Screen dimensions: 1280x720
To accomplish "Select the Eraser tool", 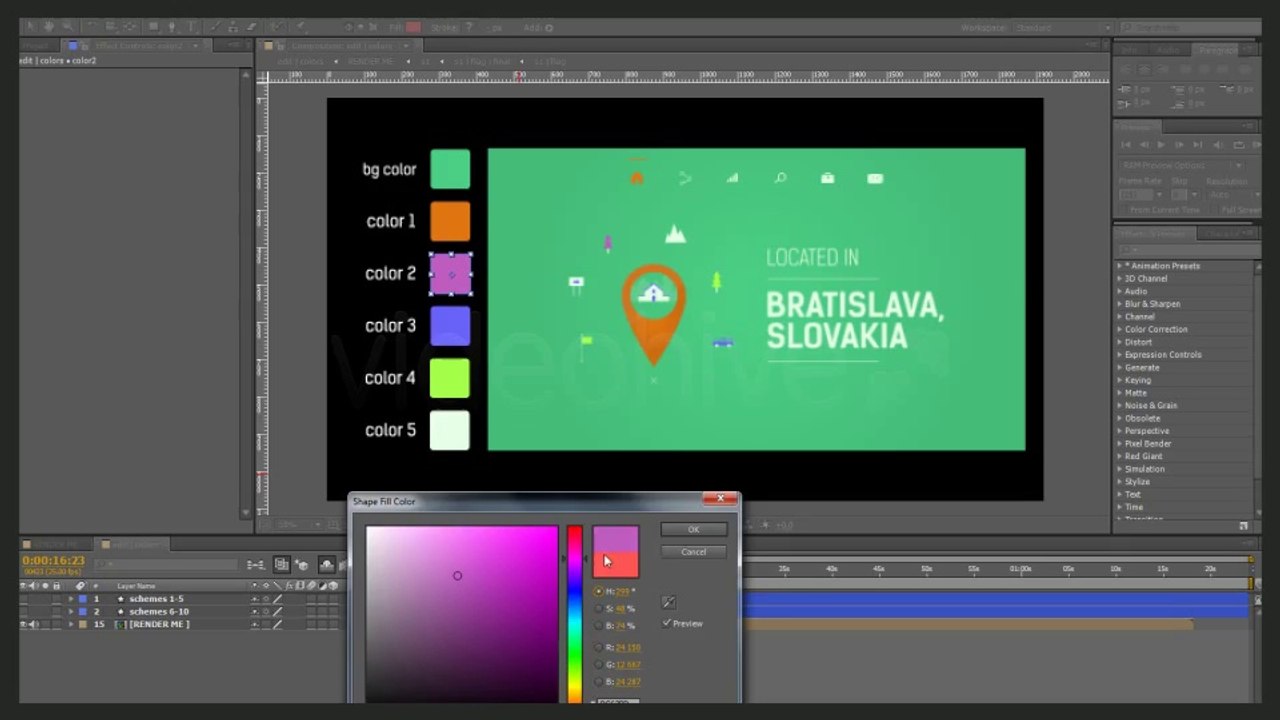I will [x=253, y=27].
